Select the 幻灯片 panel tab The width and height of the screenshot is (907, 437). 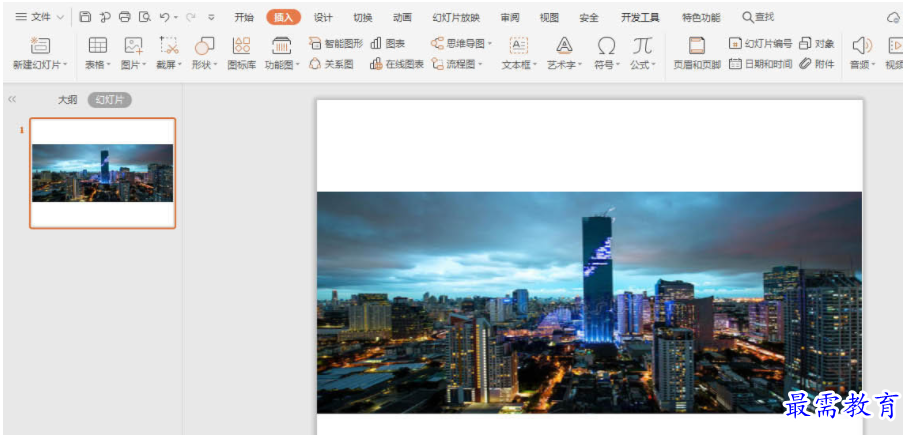coord(110,100)
